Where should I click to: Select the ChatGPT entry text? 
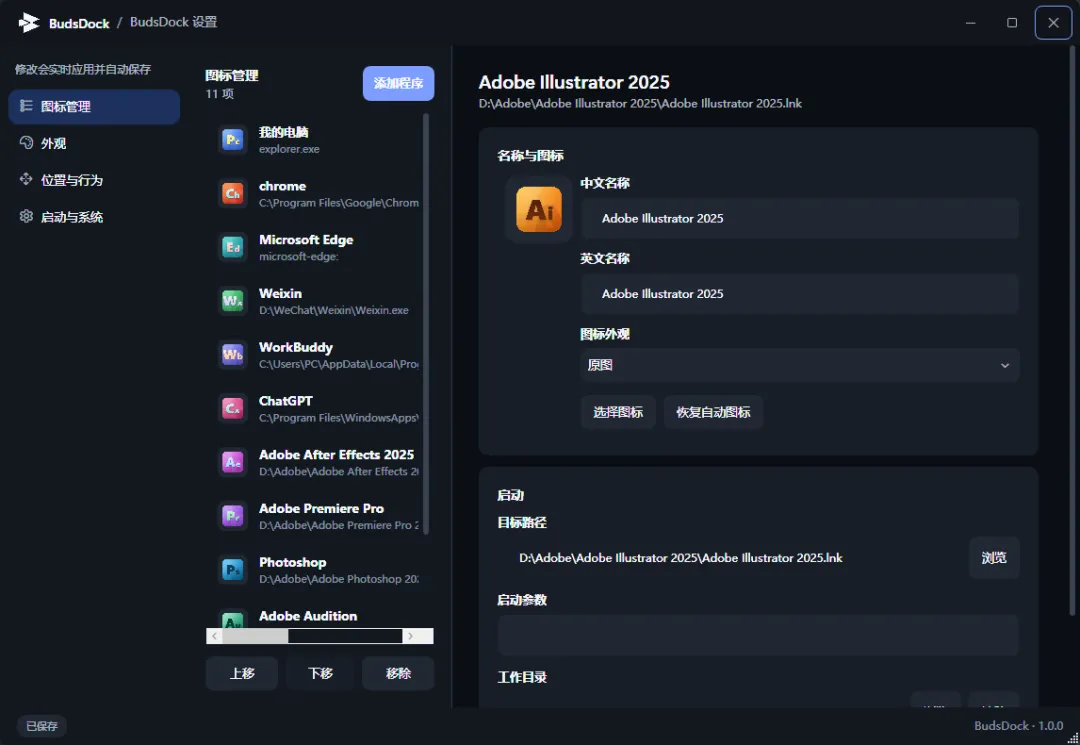click(286, 401)
